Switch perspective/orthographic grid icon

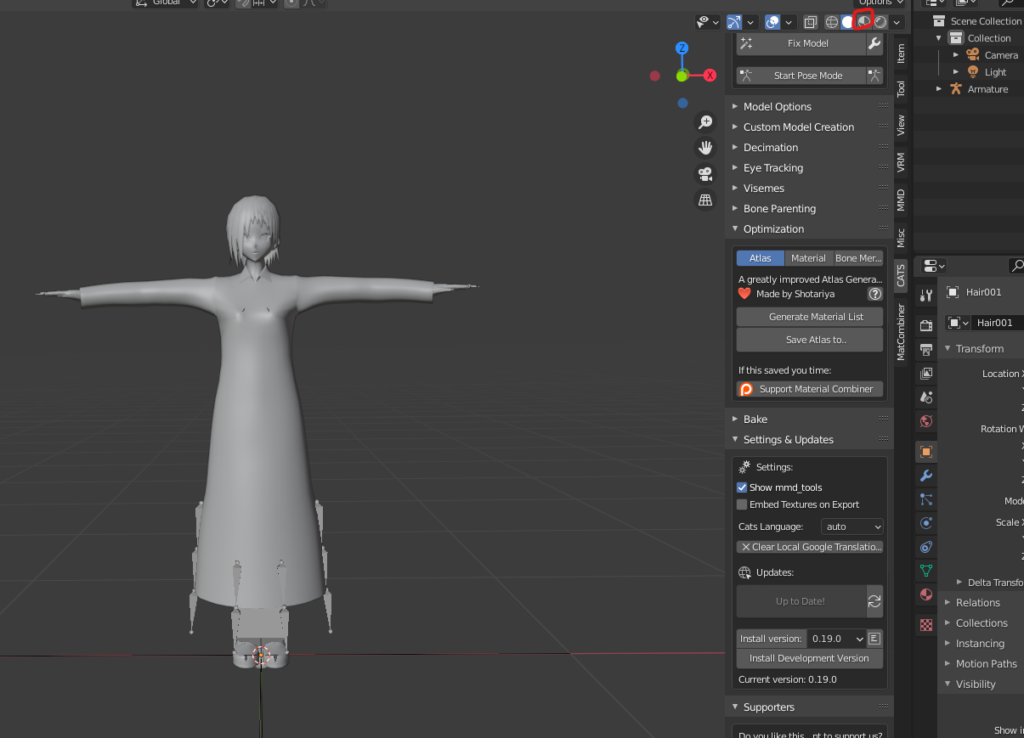(x=705, y=201)
